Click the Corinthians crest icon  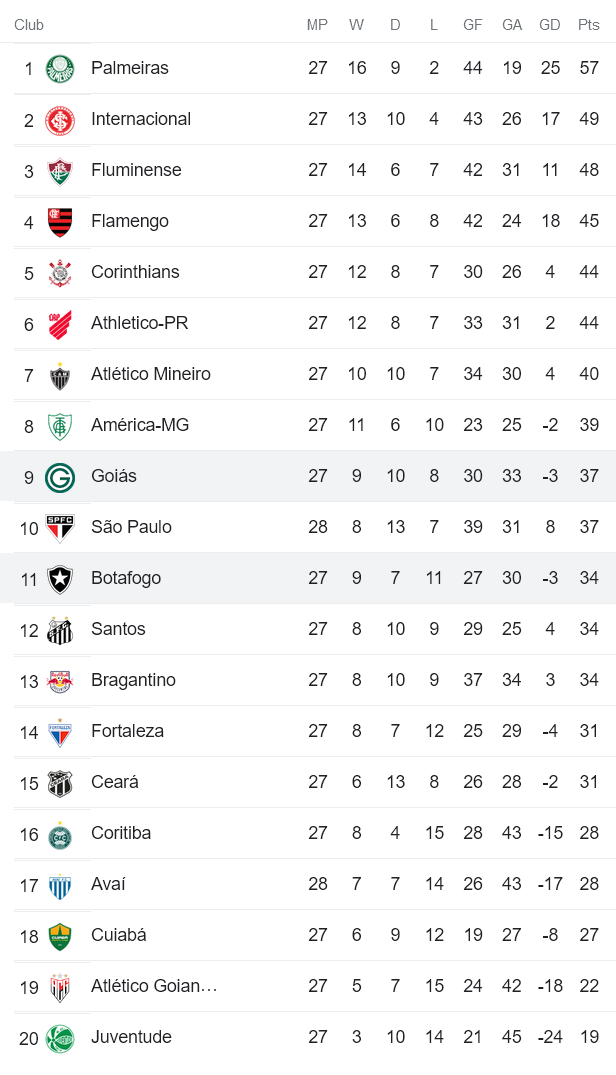(x=59, y=272)
